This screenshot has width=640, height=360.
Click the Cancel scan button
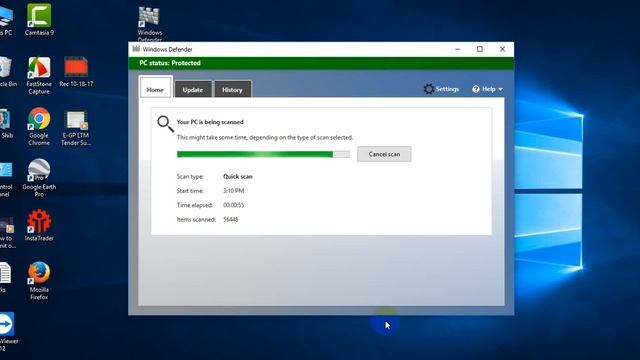pyautogui.click(x=384, y=154)
